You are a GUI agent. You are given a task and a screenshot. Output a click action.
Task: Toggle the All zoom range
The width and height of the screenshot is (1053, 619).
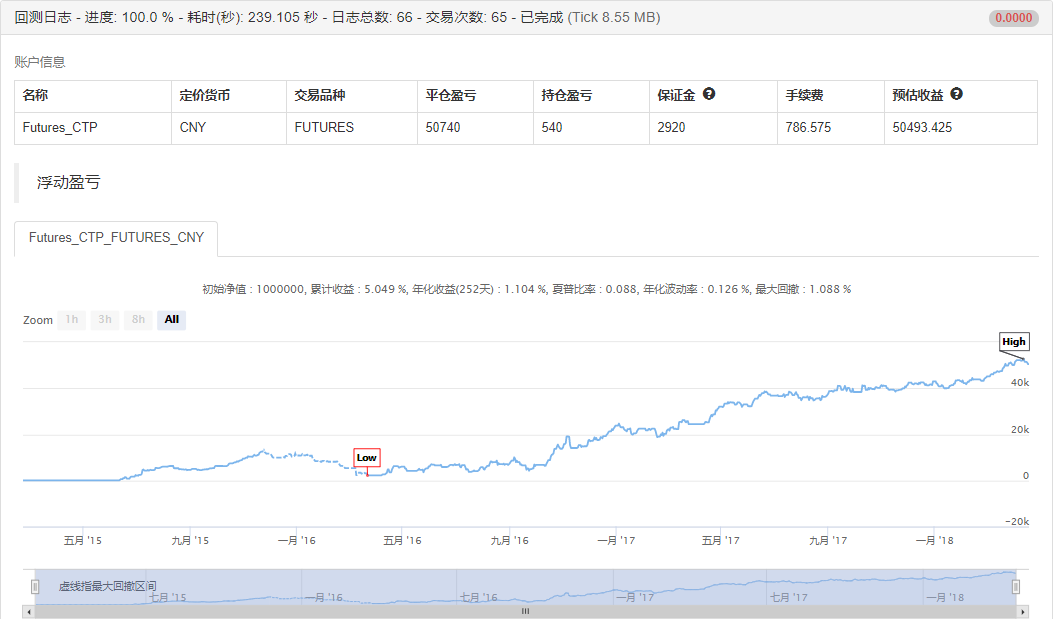pyautogui.click(x=171, y=320)
